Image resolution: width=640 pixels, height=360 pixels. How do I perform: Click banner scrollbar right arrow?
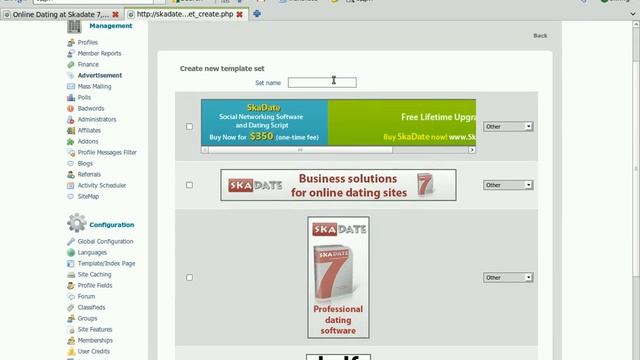click(x=472, y=150)
